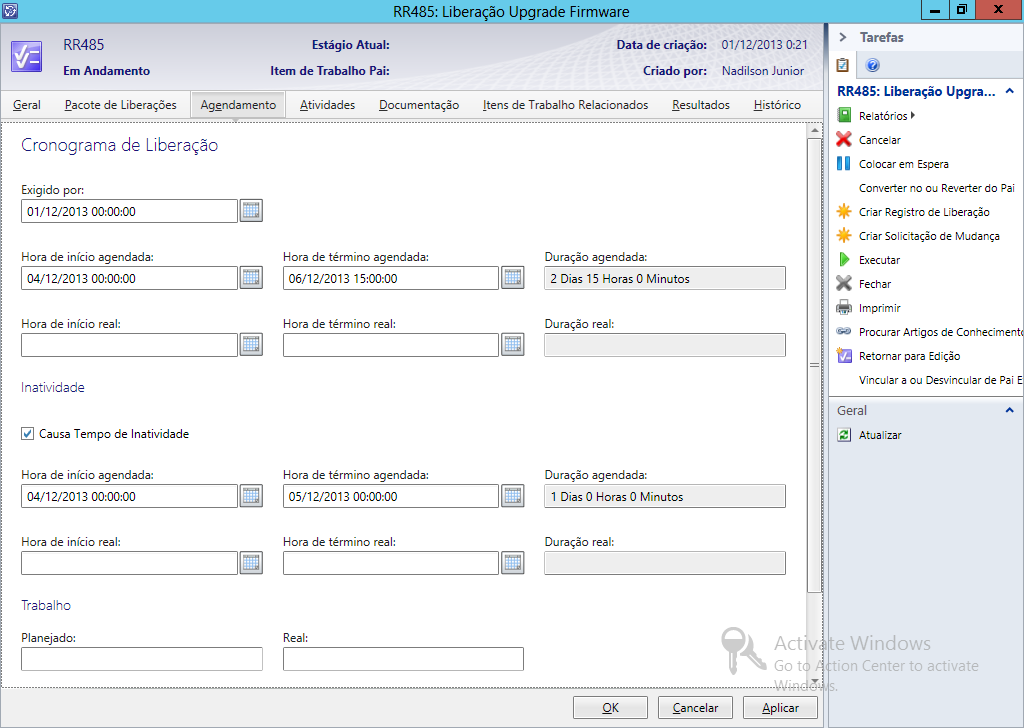The width and height of the screenshot is (1024, 728).
Task: Click the link icon for Procurar Artigos de Conhecimento
Action: click(x=844, y=332)
